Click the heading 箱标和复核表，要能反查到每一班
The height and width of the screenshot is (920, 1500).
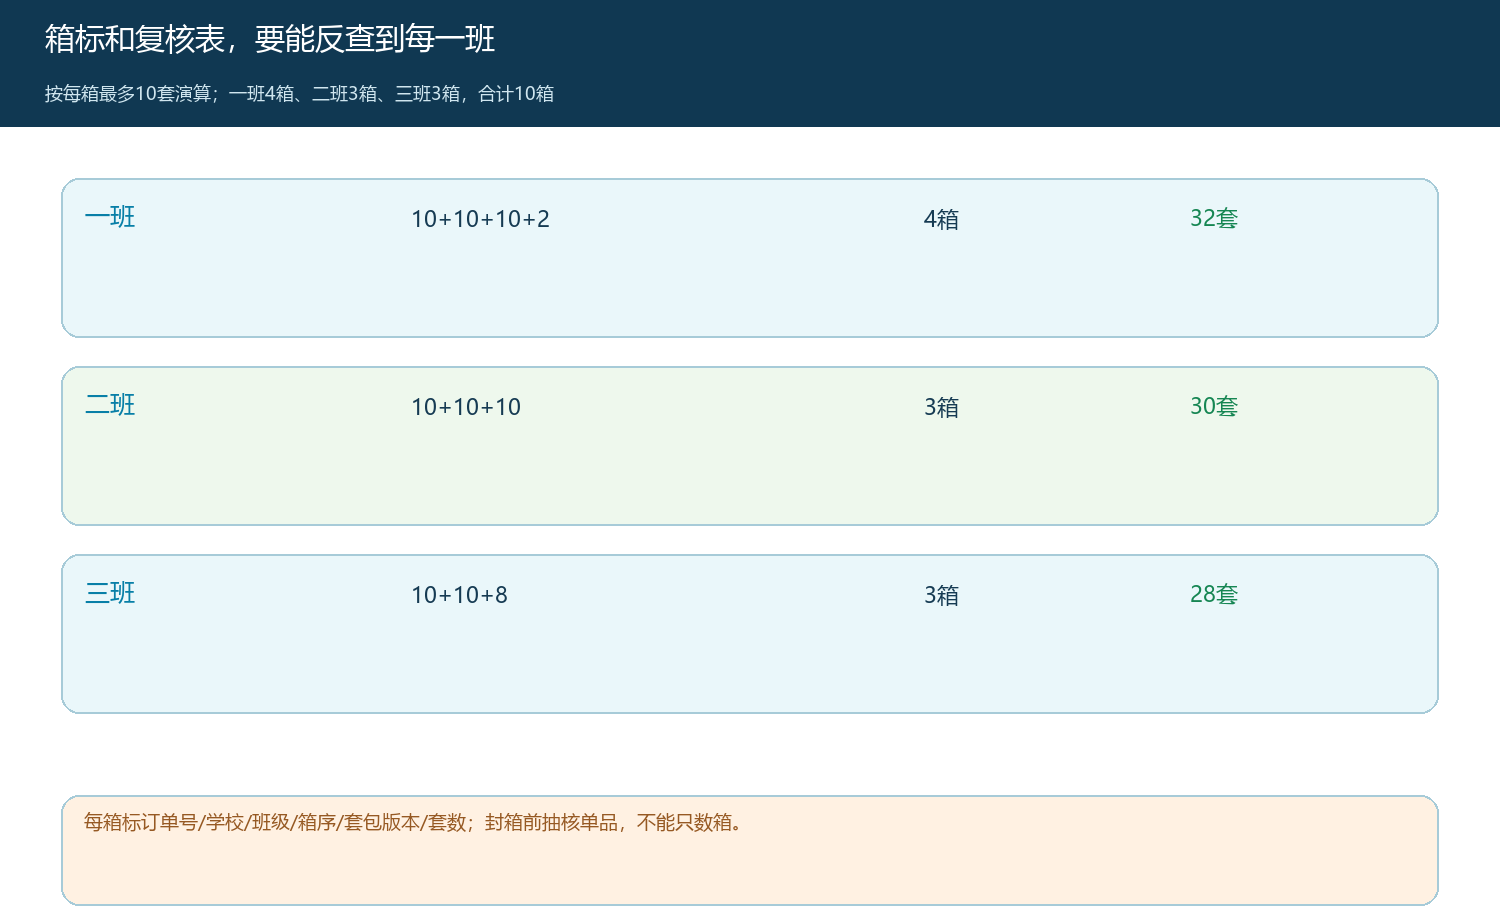point(270,39)
